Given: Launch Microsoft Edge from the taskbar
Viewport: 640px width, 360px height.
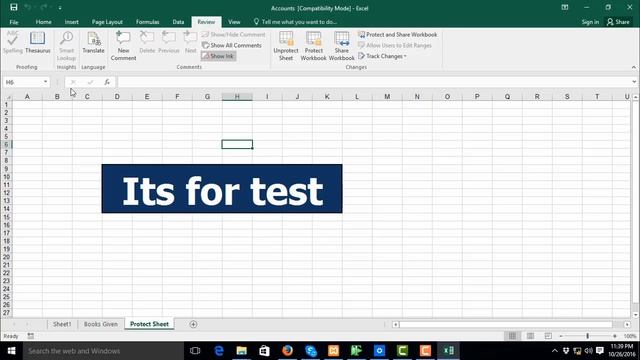Looking at the screenshot, I should [219, 351].
